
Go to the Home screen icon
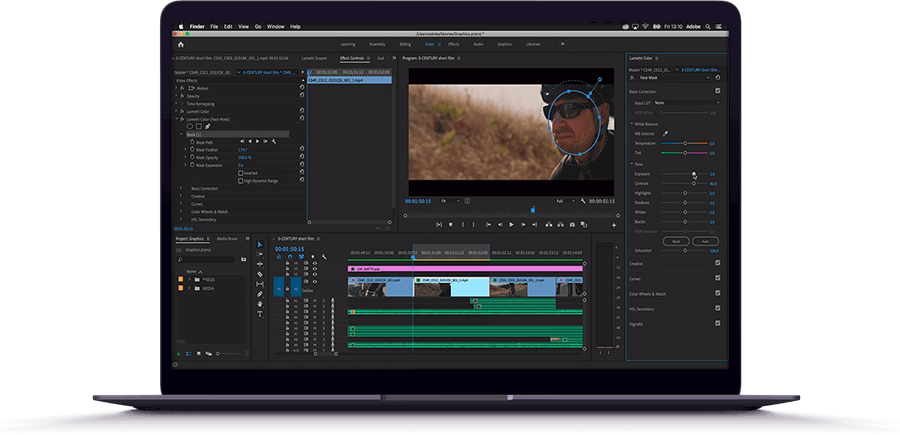click(181, 44)
